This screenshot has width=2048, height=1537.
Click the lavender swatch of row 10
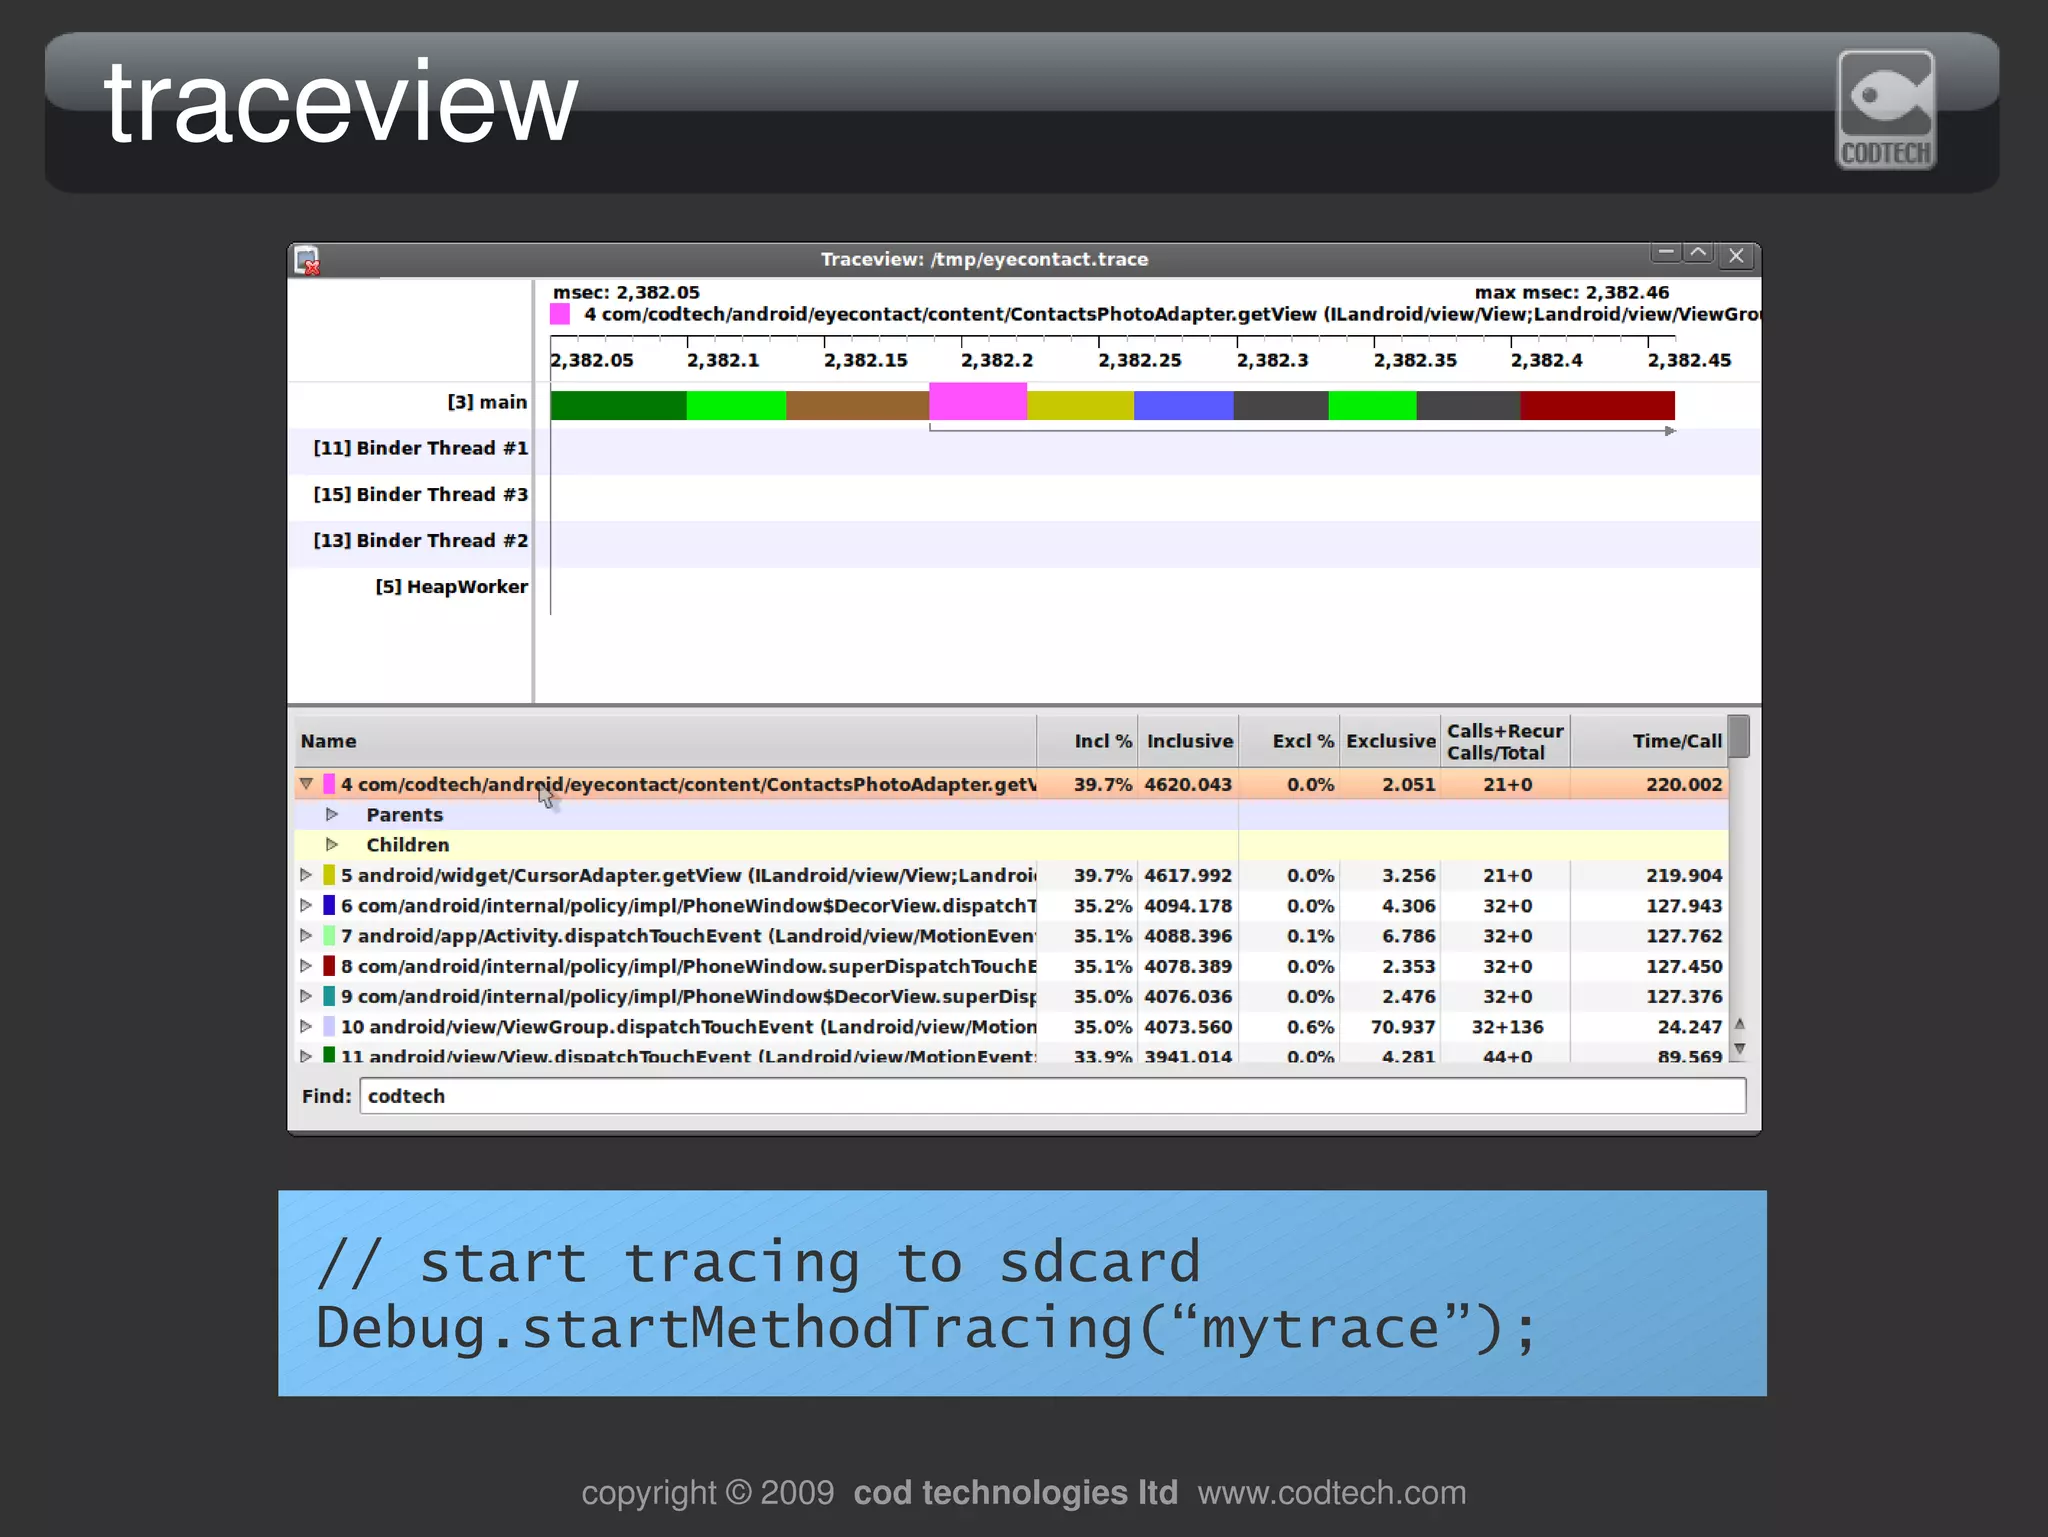(329, 1026)
